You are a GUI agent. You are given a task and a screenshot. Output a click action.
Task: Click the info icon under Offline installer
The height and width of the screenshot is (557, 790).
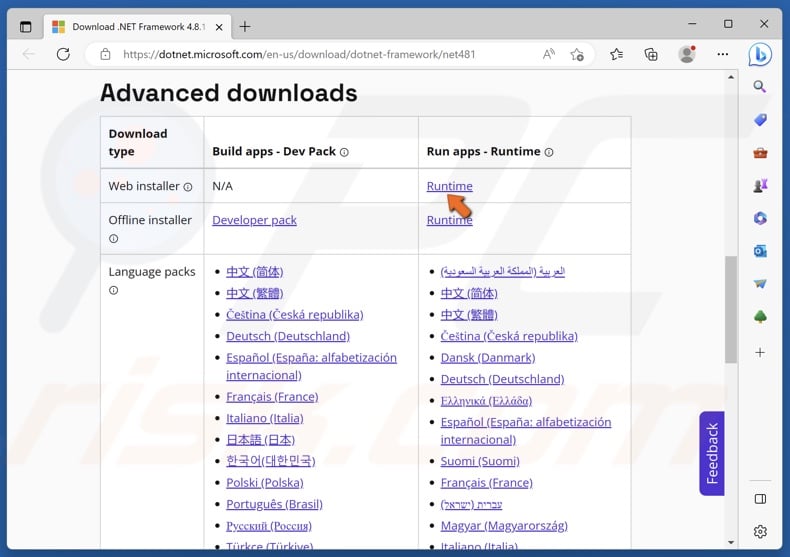pyautogui.click(x=113, y=239)
